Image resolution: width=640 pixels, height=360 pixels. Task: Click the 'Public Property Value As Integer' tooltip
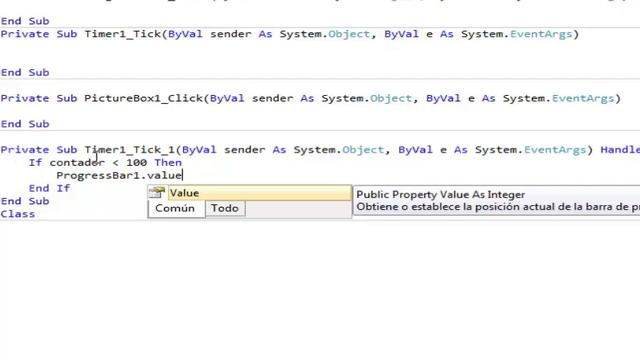pyautogui.click(x=440, y=194)
